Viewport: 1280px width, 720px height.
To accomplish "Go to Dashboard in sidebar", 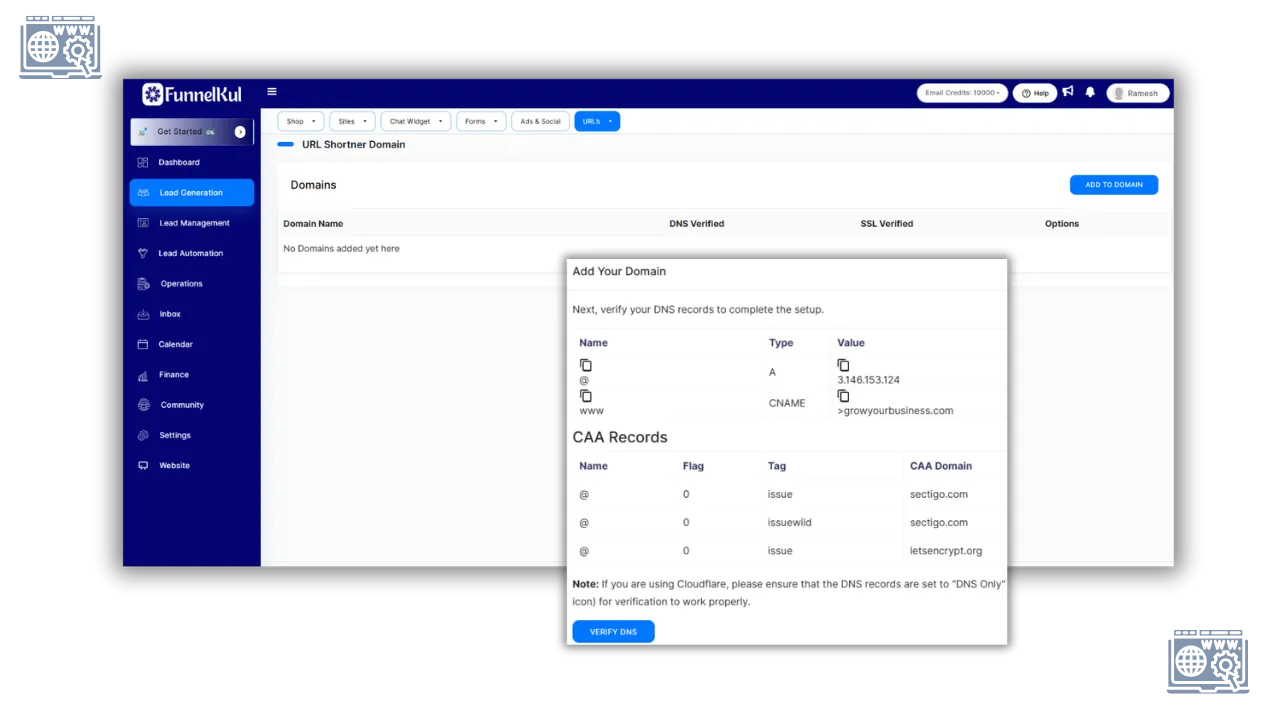I will tap(178, 162).
